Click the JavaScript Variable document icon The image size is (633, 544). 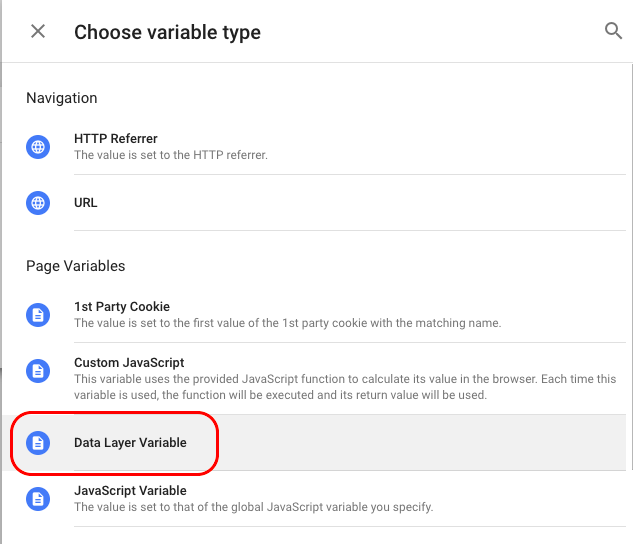tap(38, 499)
